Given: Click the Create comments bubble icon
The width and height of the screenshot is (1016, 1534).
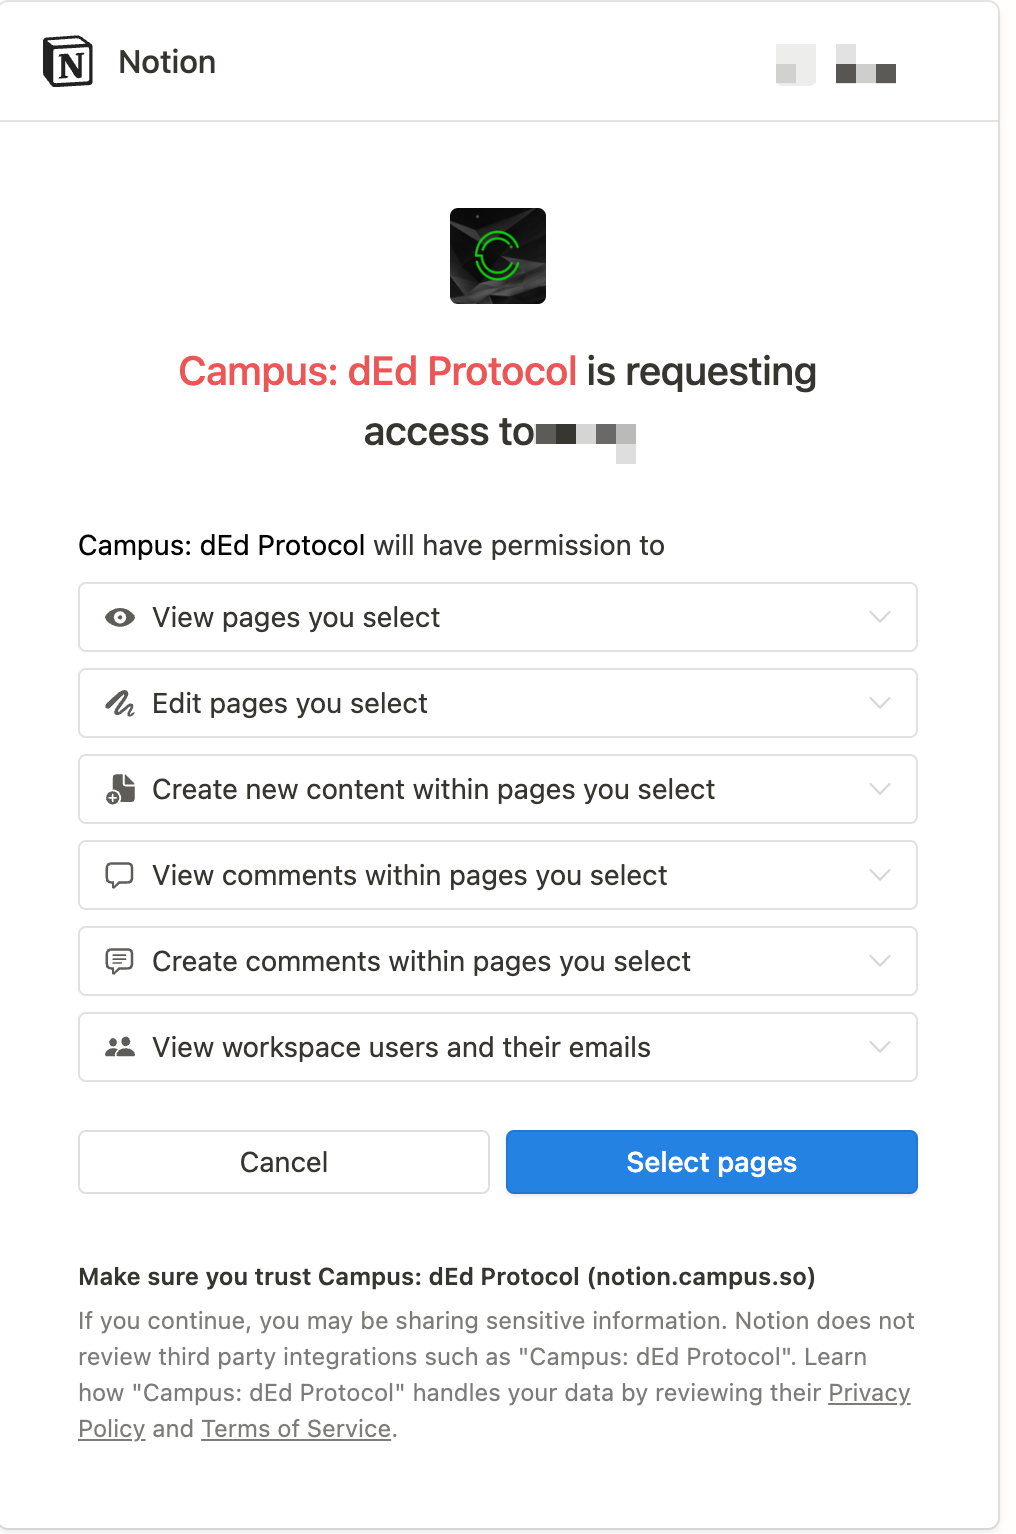Looking at the screenshot, I should [x=120, y=962].
